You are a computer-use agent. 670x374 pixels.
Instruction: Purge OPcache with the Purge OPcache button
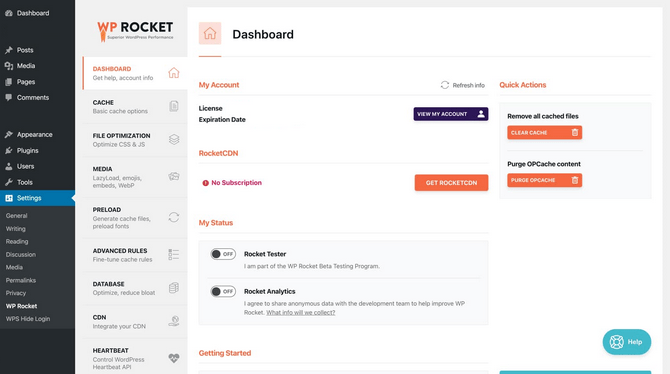pyautogui.click(x=544, y=180)
